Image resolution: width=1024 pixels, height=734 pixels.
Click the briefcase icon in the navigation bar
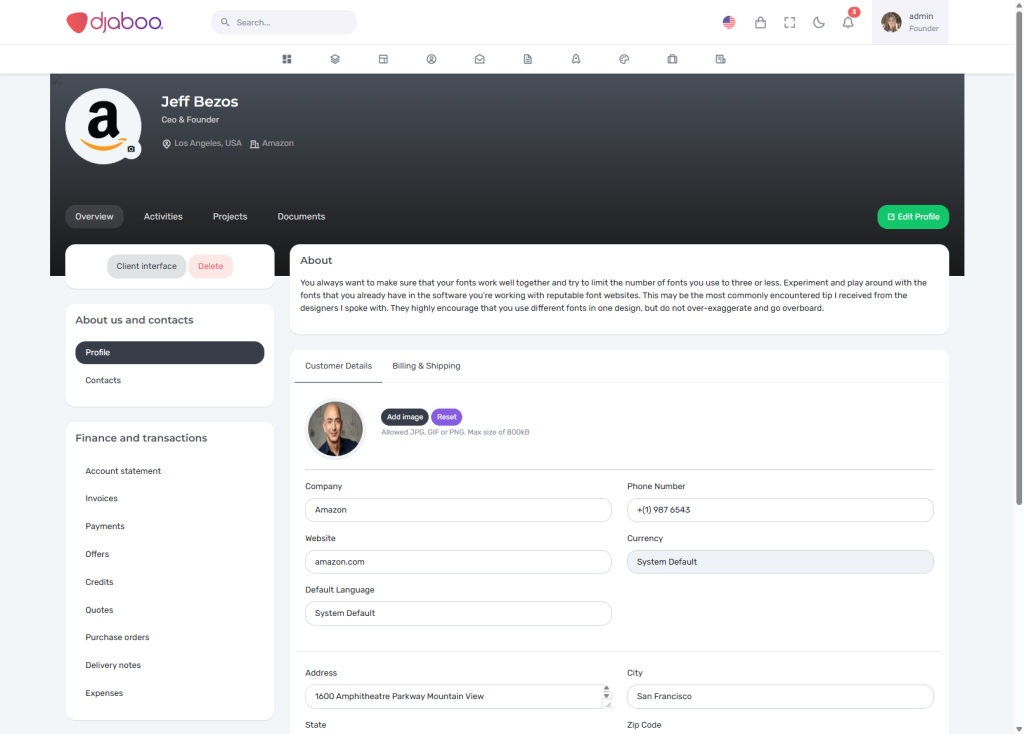point(672,59)
